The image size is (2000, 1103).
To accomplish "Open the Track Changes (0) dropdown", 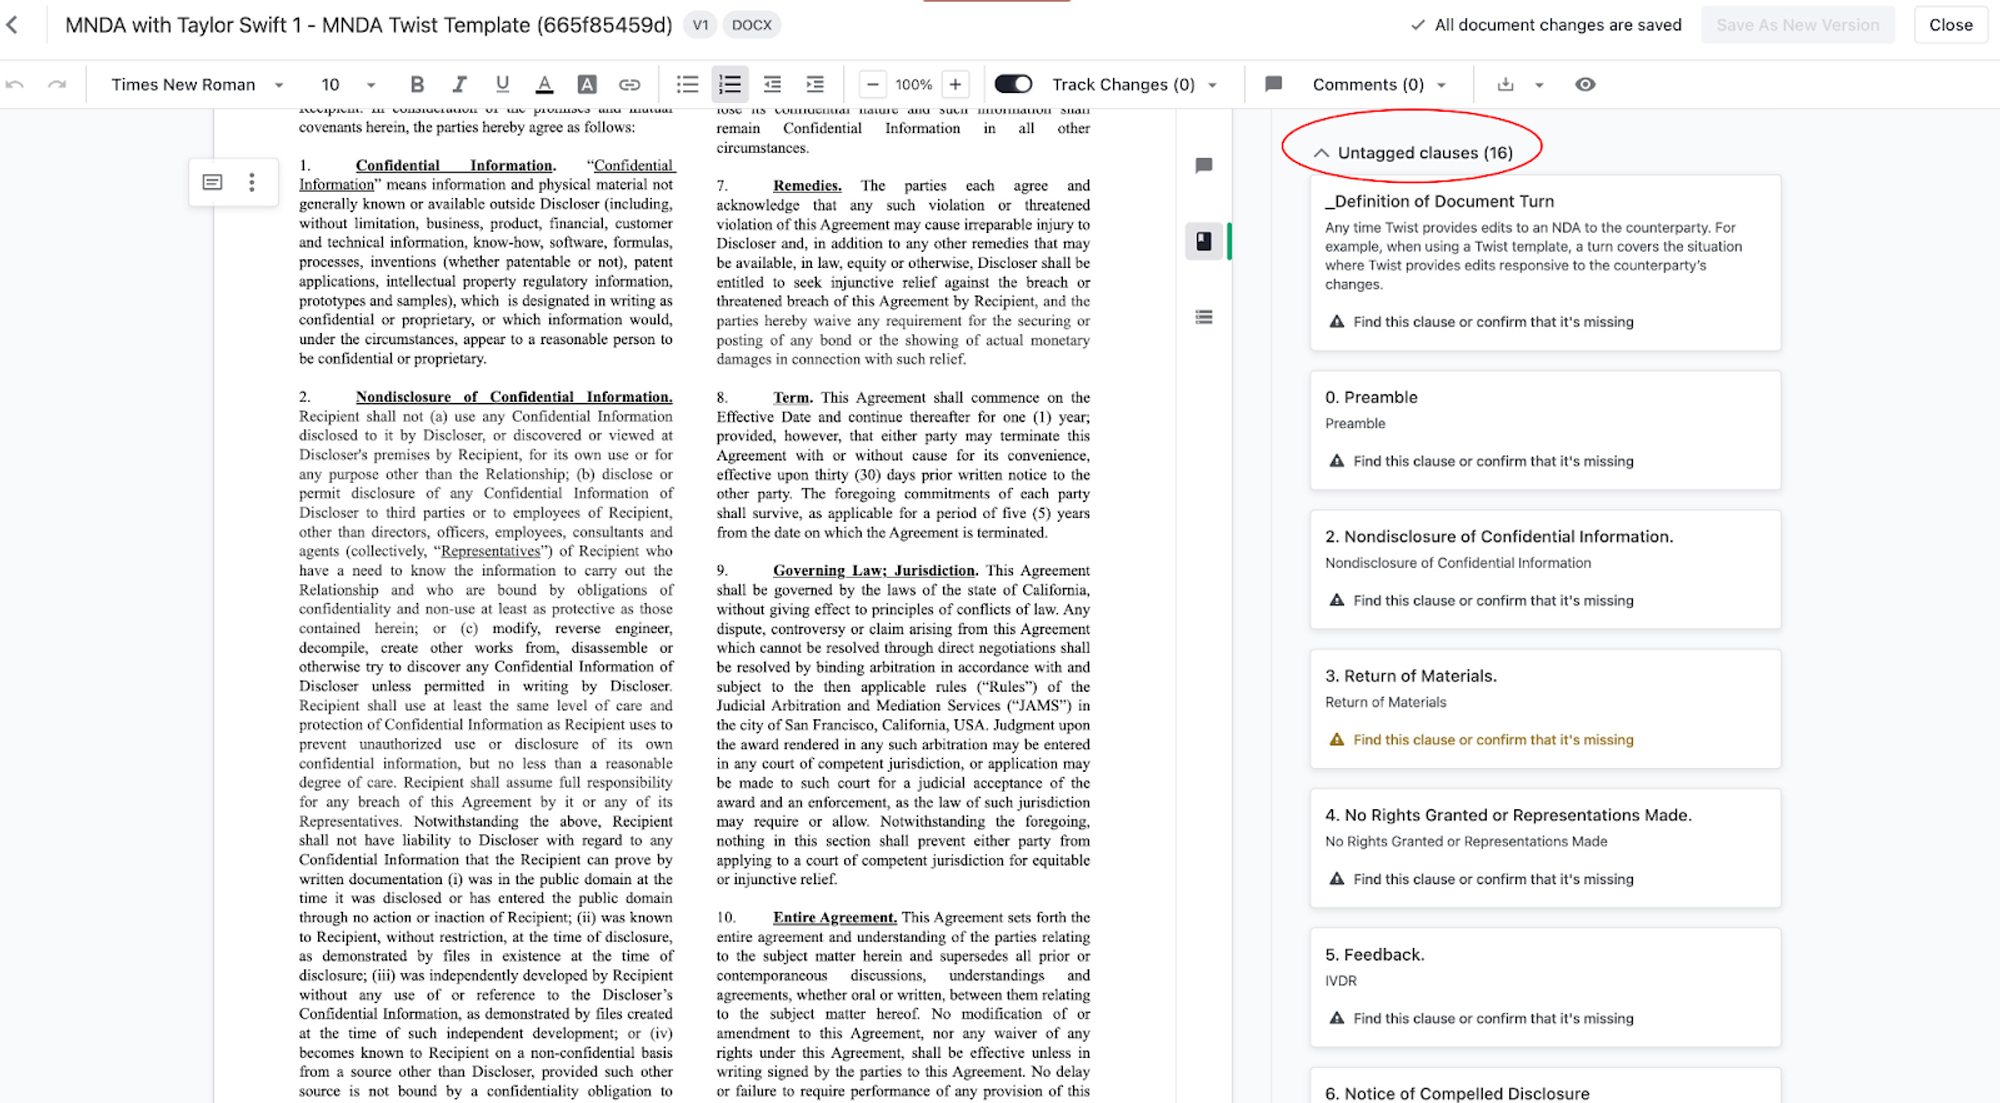I will (x=1134, y=85).
